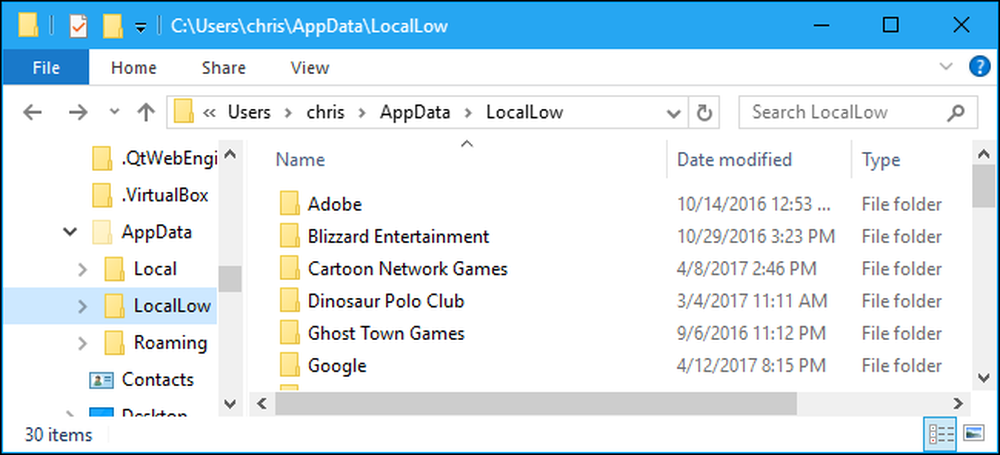Image resolution: width=1000 pixels, height=455 pixels.
Task: Click the Google folder icon
Action: coord(289,366)
